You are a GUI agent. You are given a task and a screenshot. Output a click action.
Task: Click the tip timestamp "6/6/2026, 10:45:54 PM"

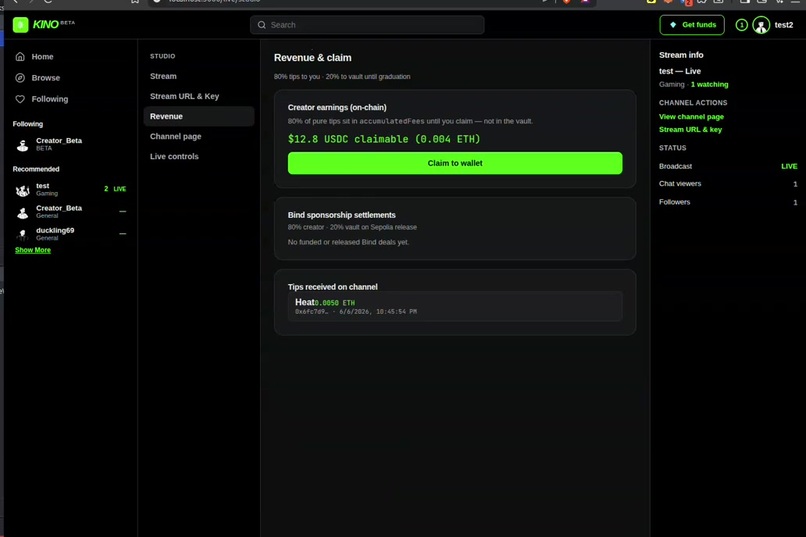[378, 311]
